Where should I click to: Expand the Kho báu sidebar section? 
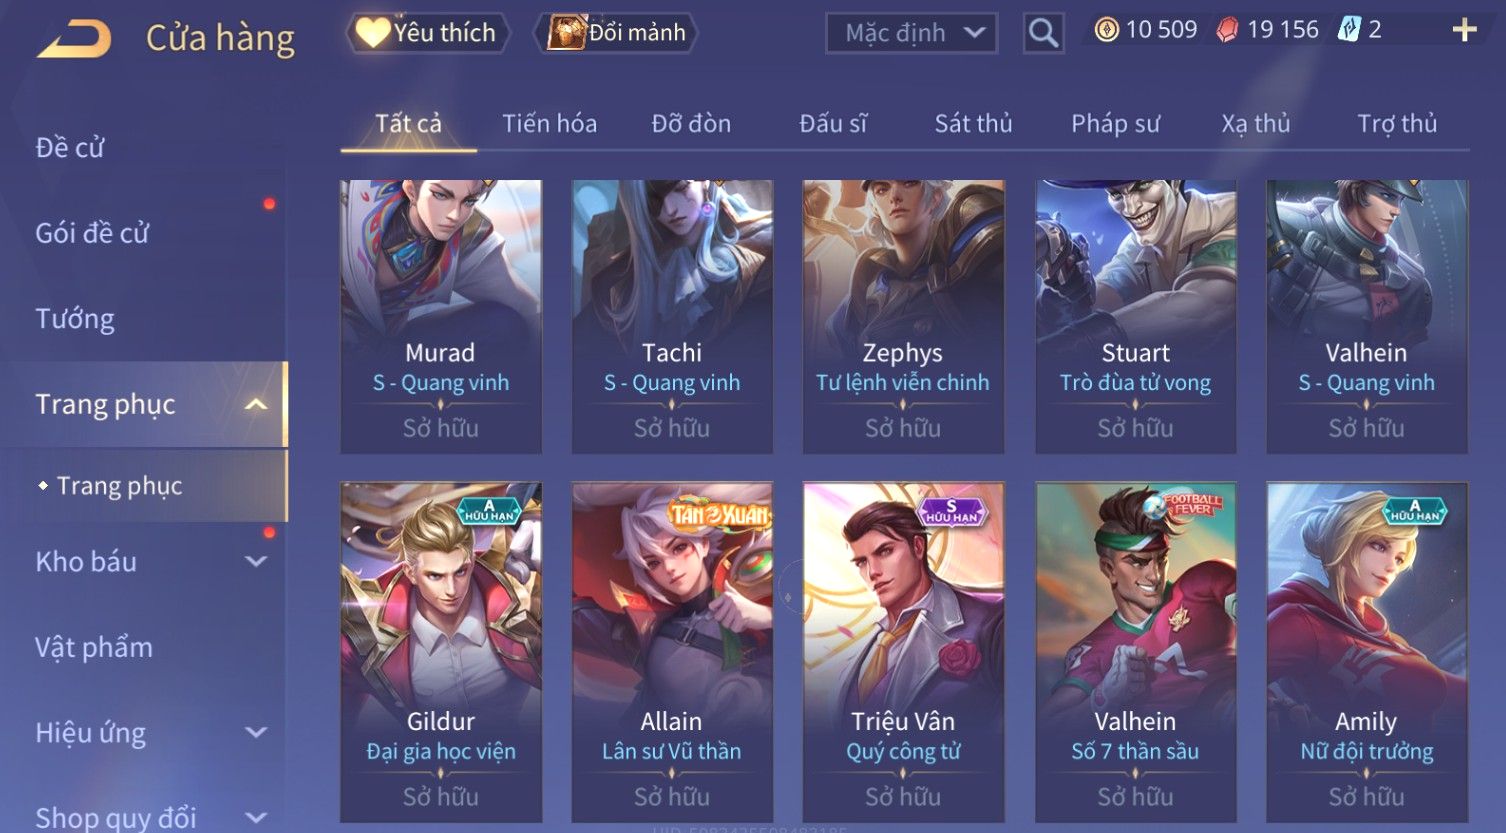pos(256,562)
